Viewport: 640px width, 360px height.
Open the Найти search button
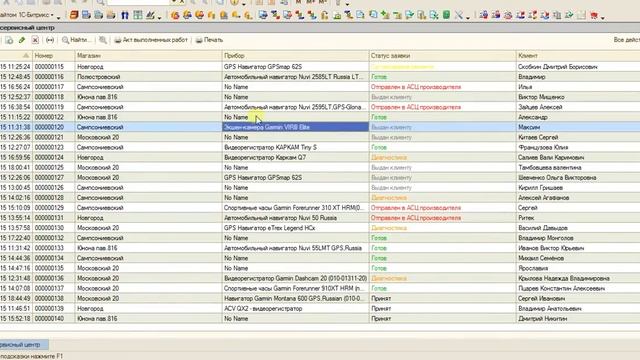pos(76,40)
